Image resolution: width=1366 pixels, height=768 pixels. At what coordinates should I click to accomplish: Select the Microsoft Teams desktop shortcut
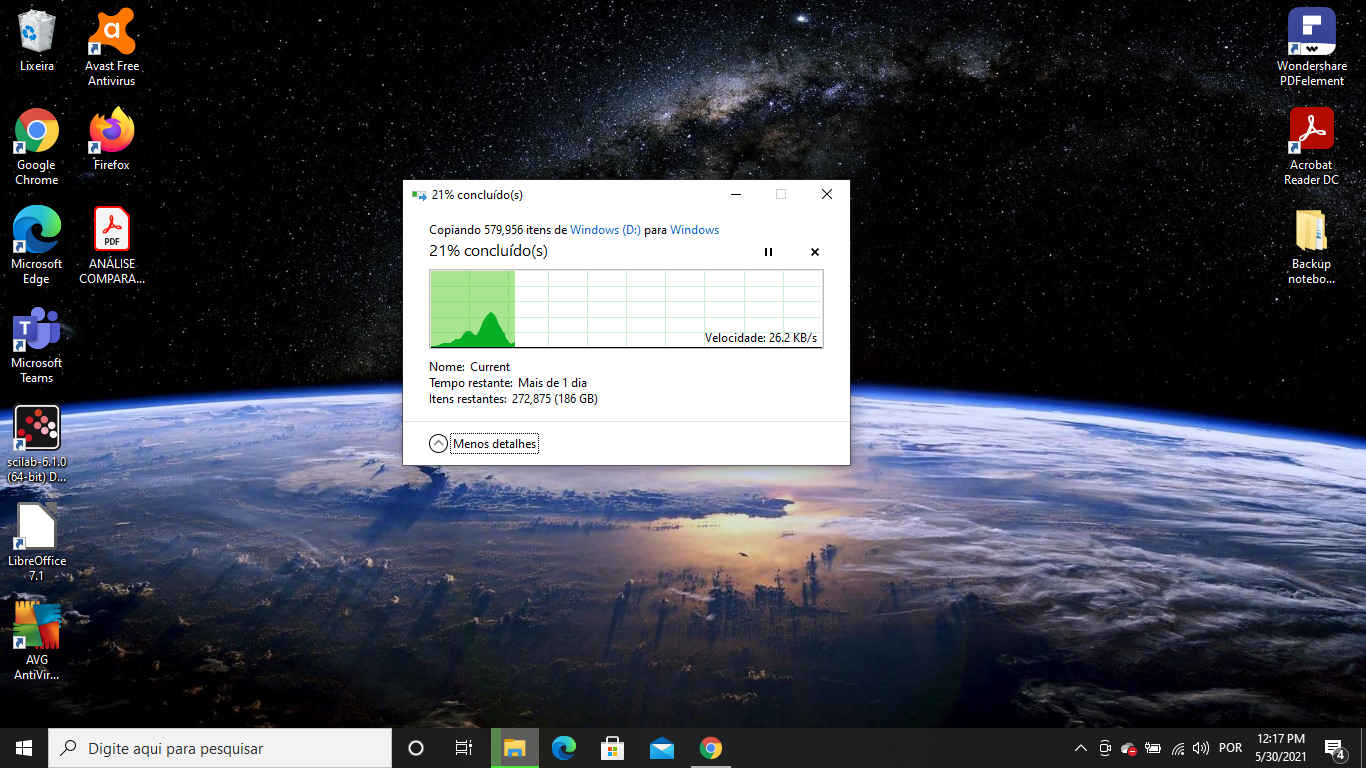tap(37, 345)
